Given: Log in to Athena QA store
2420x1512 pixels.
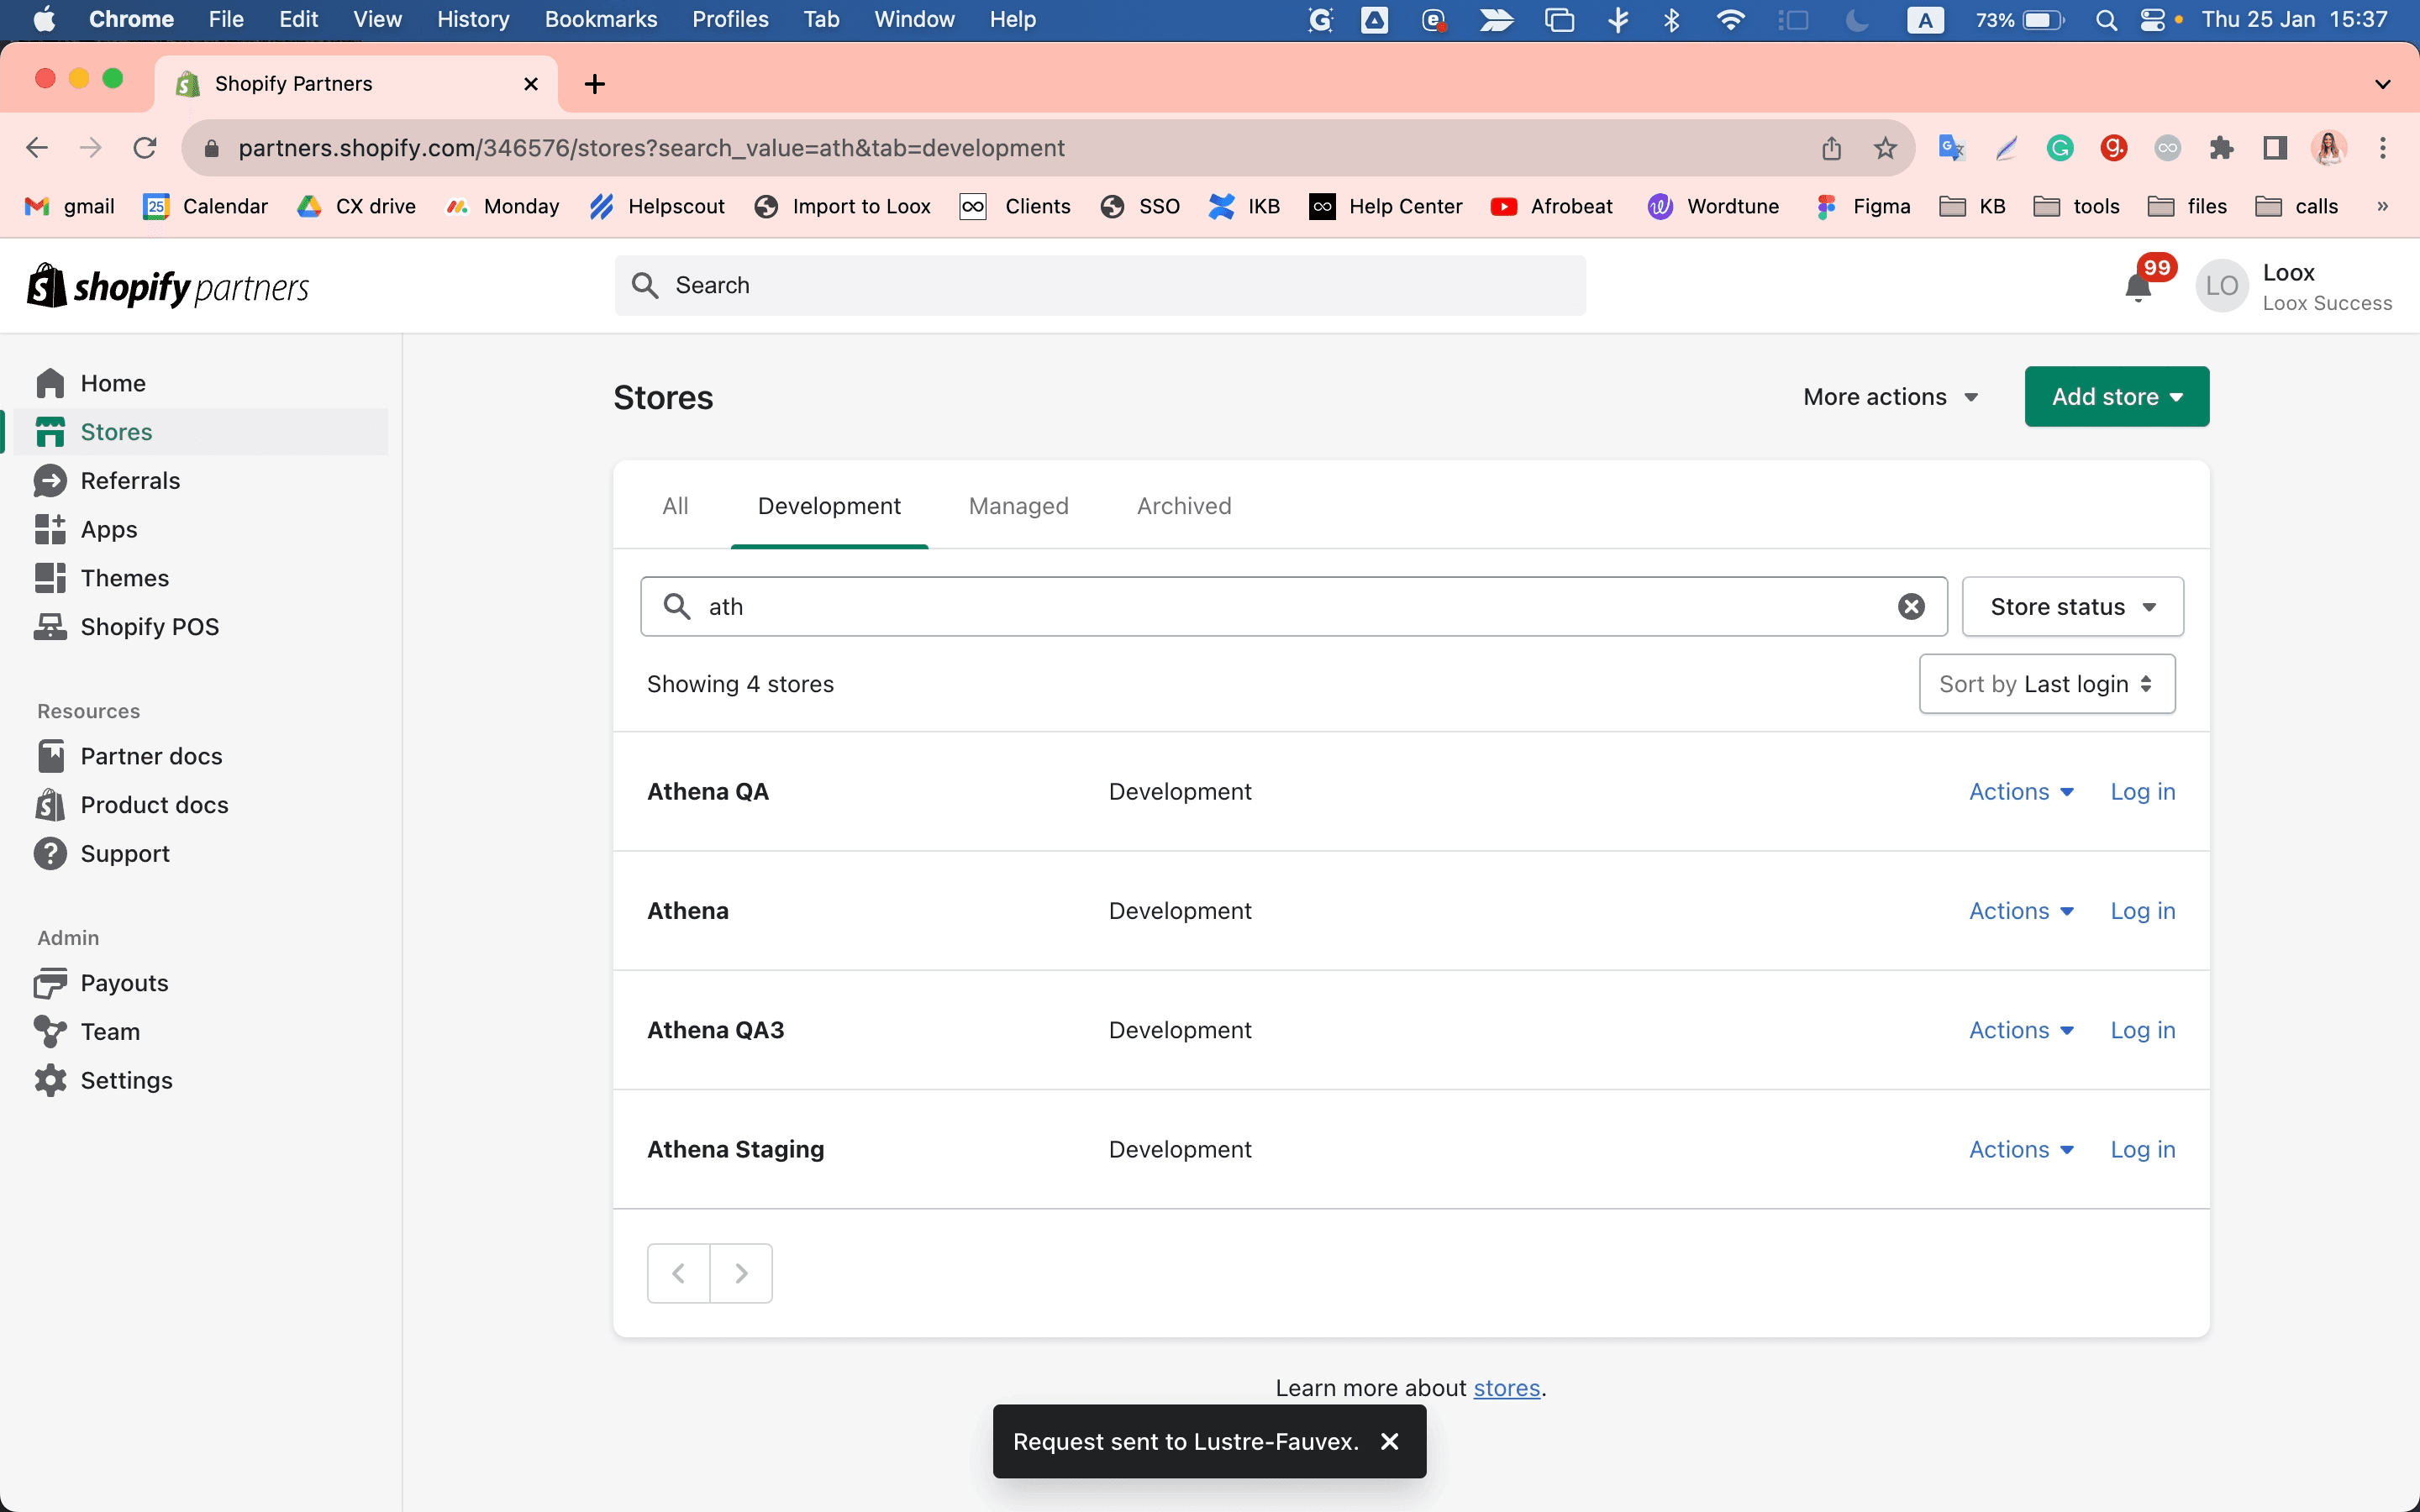Looking at the screenshot, I should (2143, 792).
